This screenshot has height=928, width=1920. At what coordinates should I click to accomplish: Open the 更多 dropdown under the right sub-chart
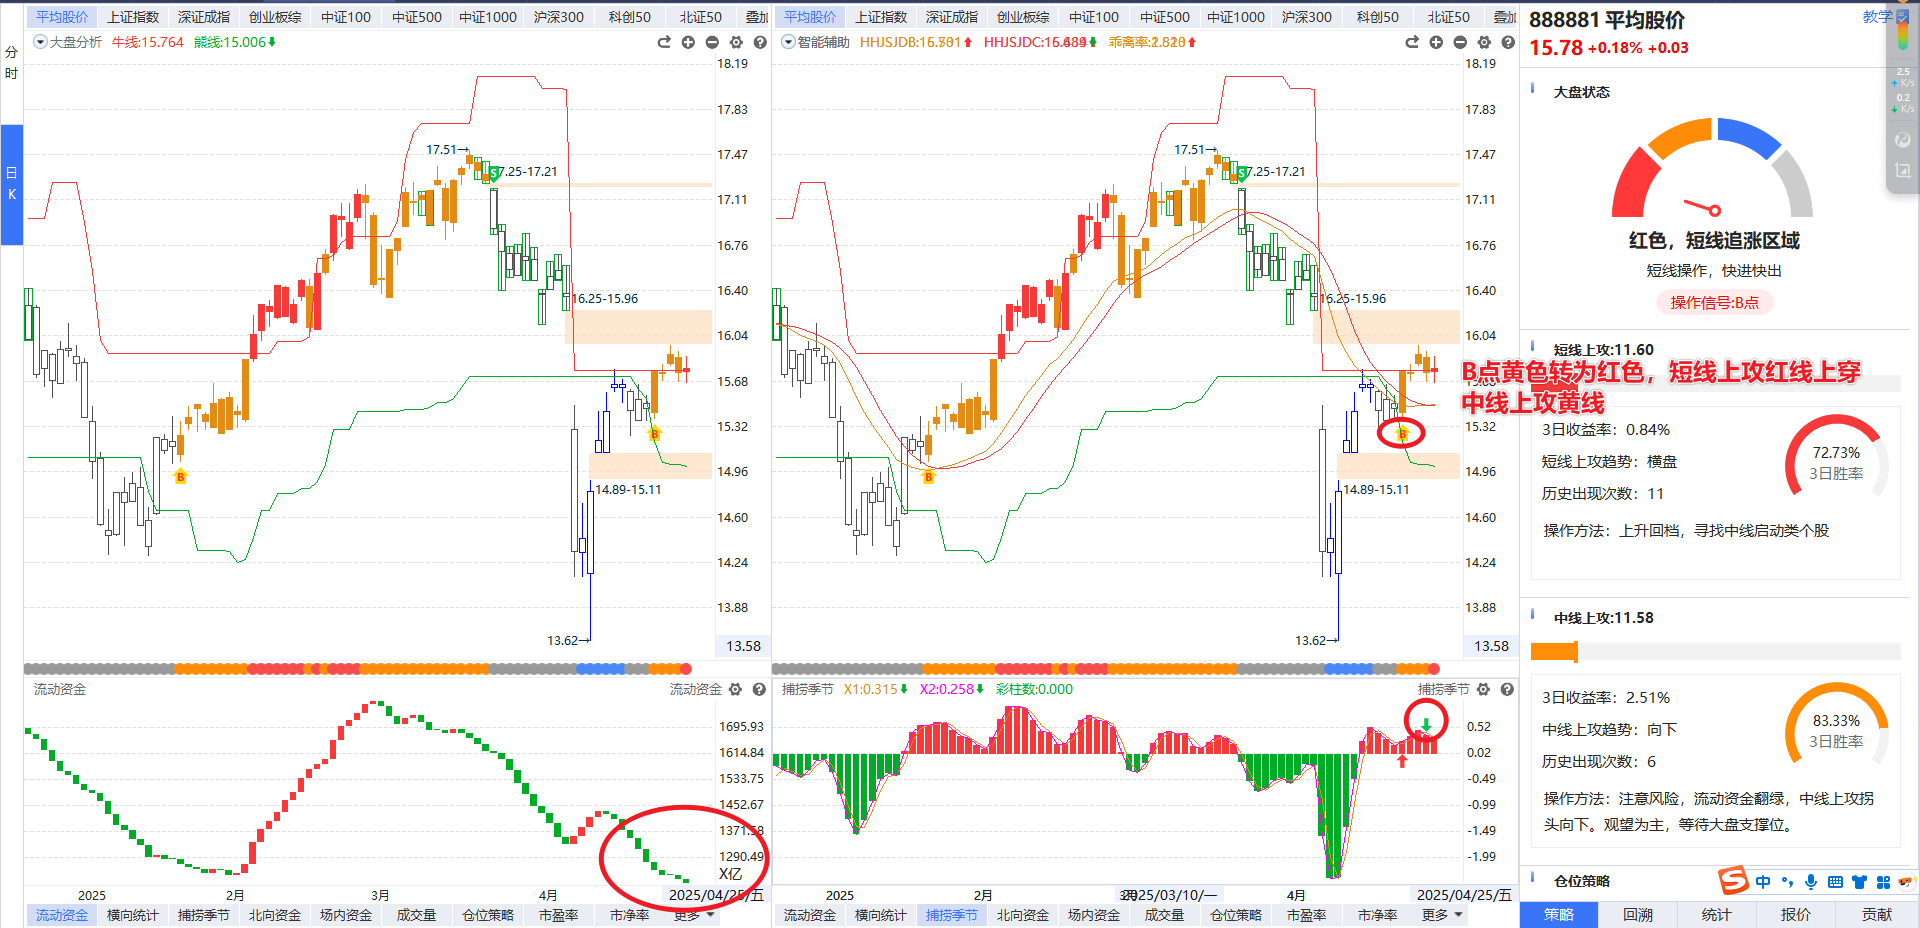point(1441,915)
